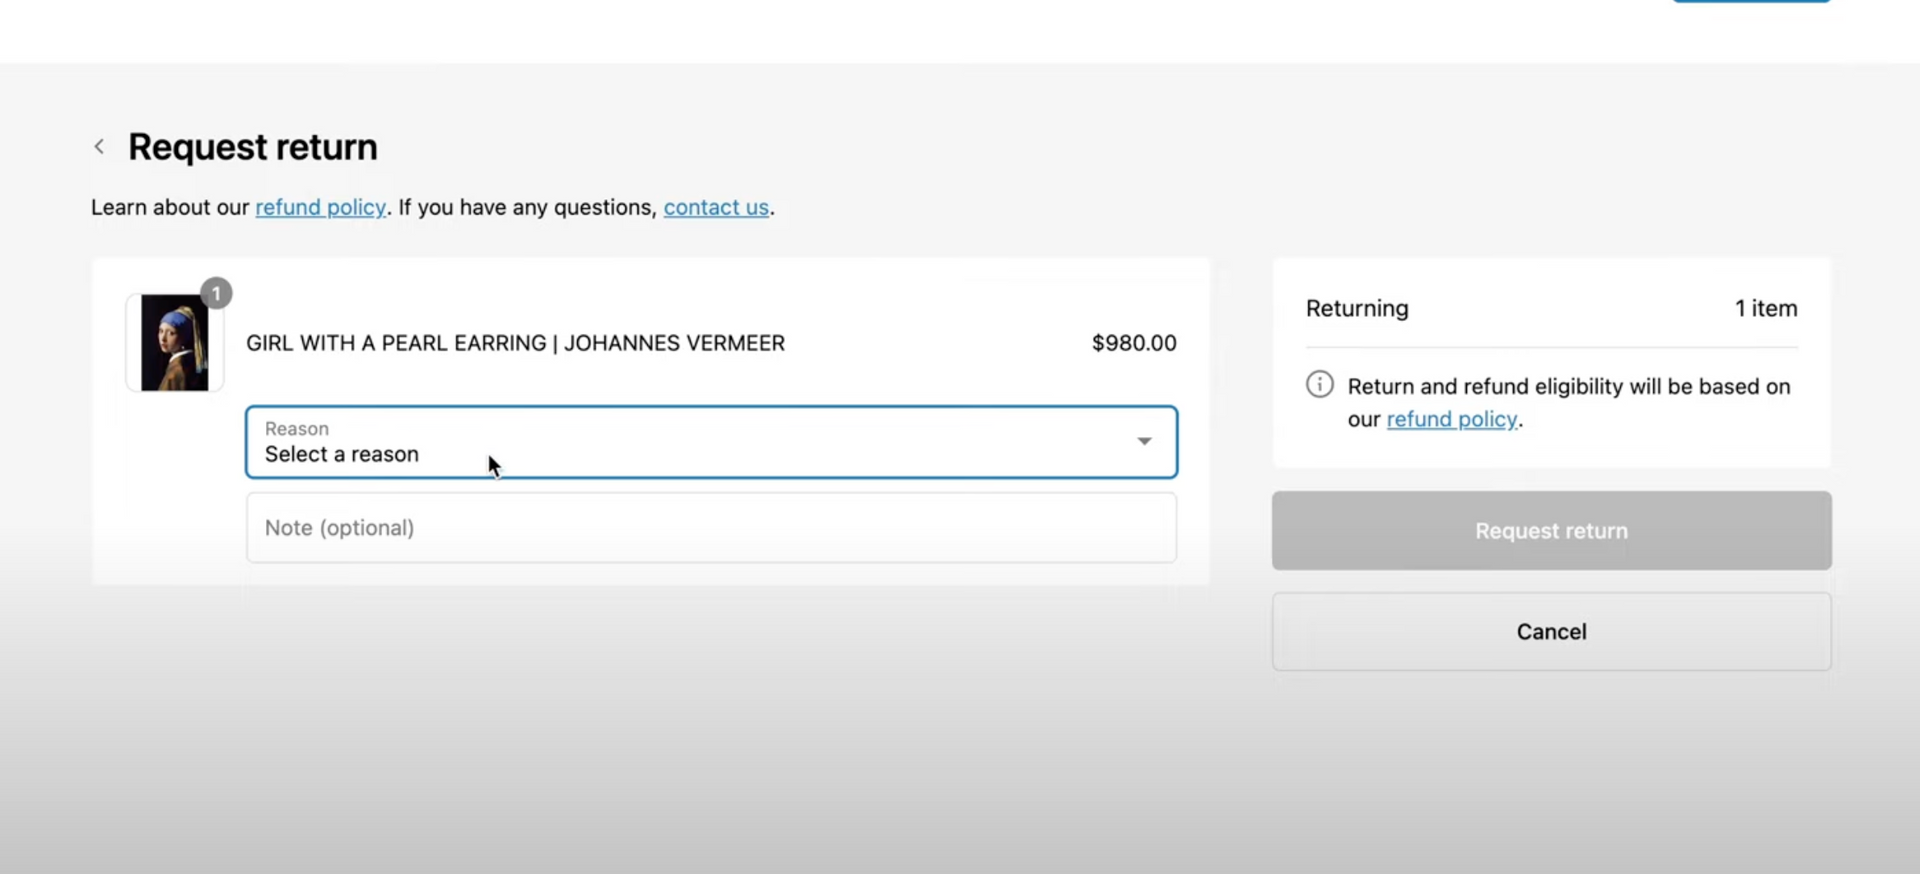
Task: Click the Returning label in the summary panel
Action: 1357,308
